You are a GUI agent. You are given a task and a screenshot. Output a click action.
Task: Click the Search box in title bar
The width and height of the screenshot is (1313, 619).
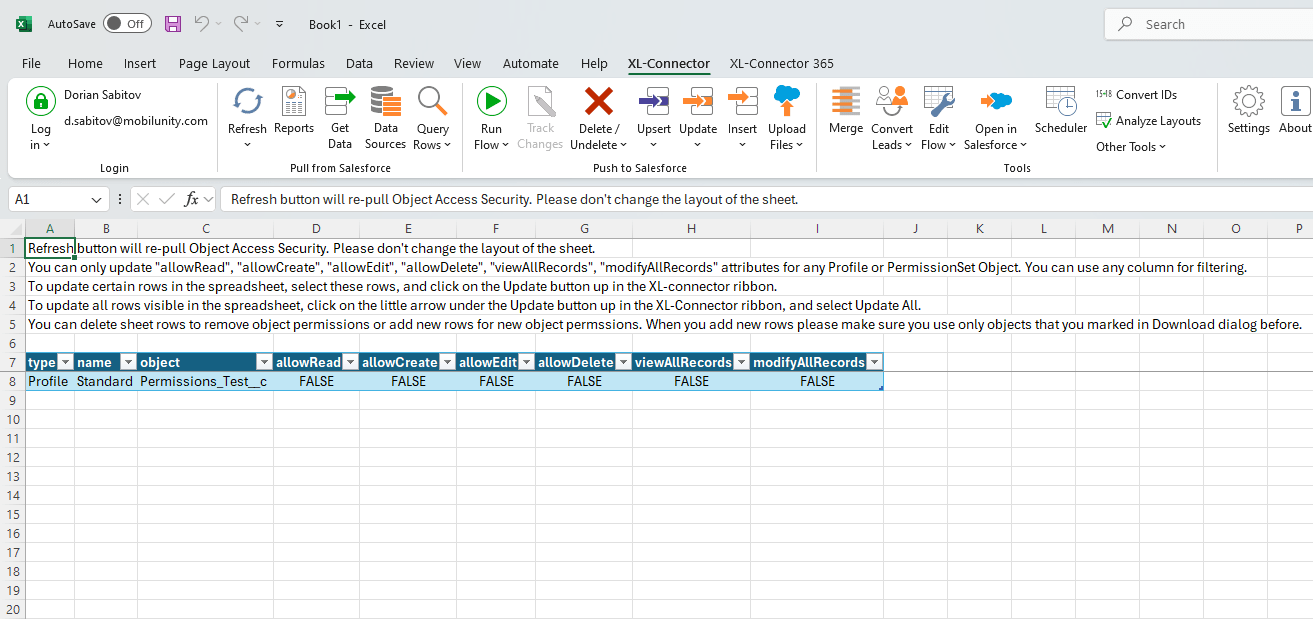[x=1208, y=24]
